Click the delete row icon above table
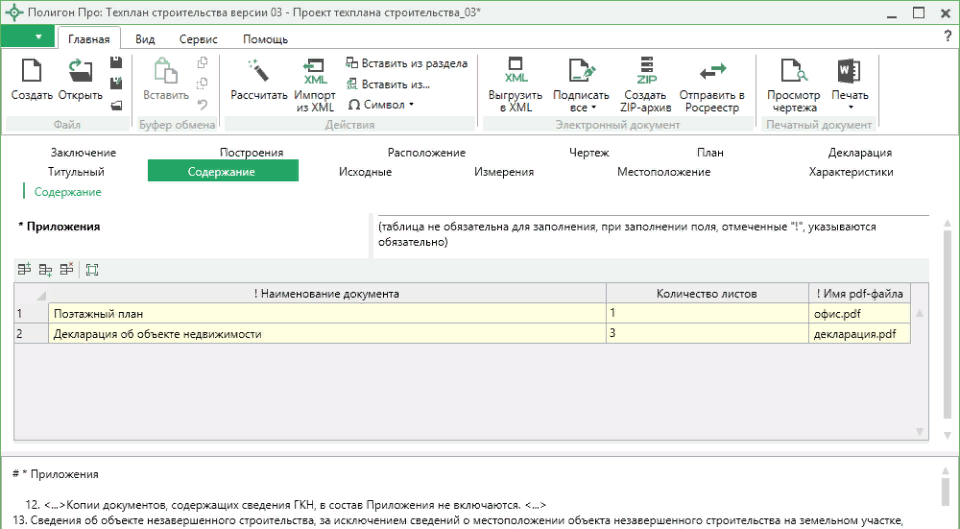The width and height of the screenshot is (960, 529). pos(66,269)
